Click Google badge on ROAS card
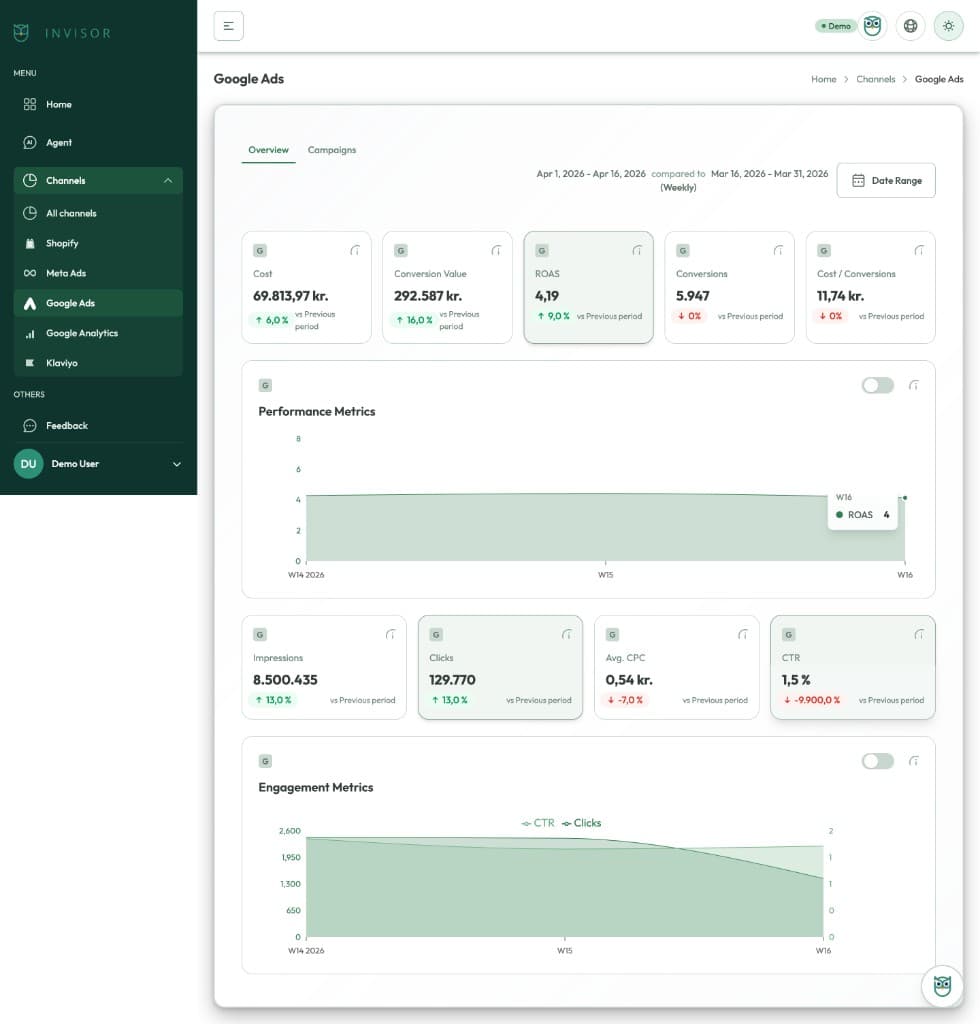 click(x=541, y=250)
